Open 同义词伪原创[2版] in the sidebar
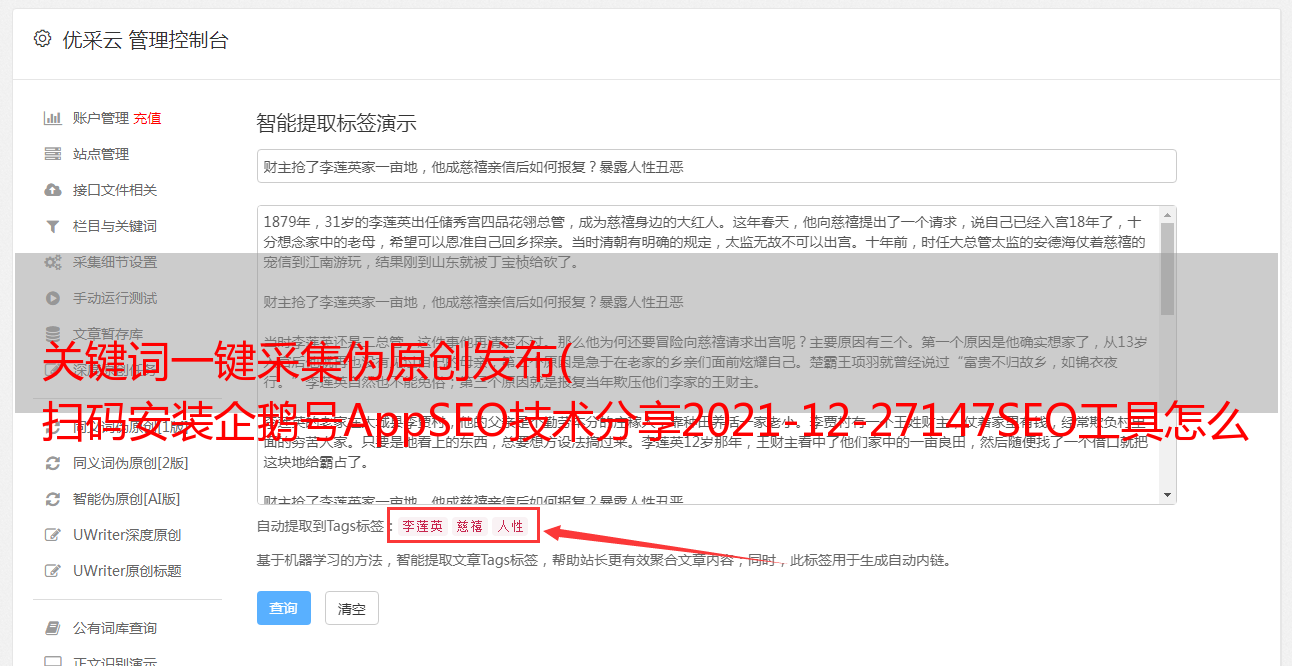 point(130,463)
